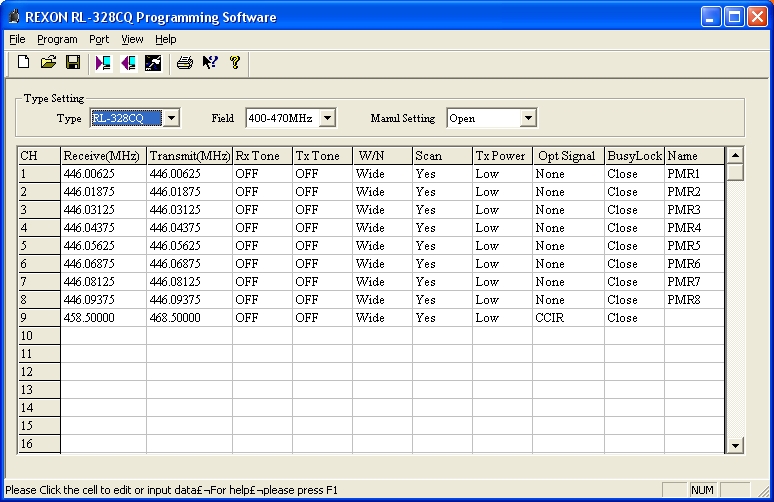
Task: Click the Name column header
Action: [x=695, y=155]
